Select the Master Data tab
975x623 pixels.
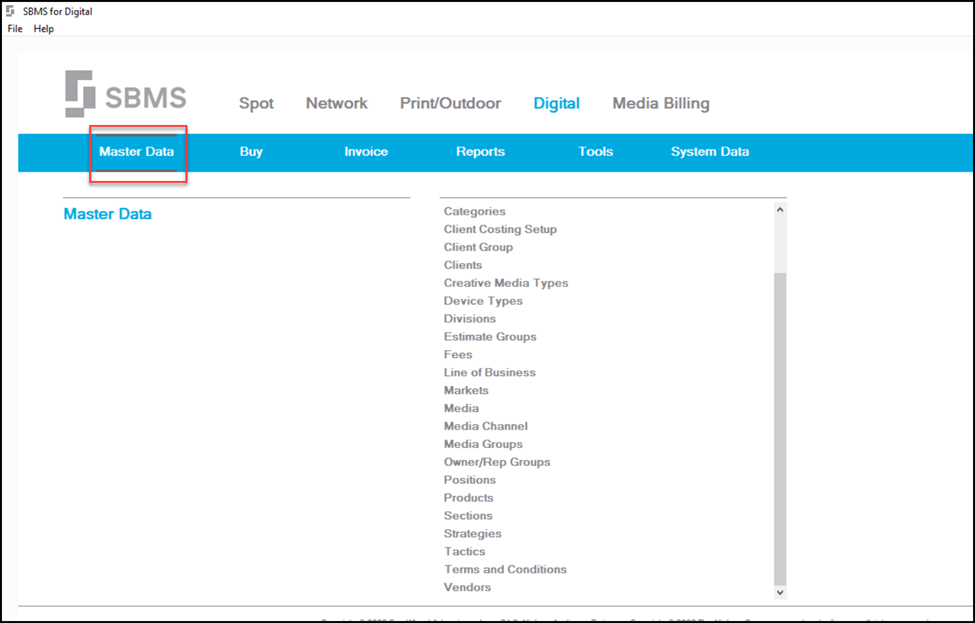(x=137, y=152)
